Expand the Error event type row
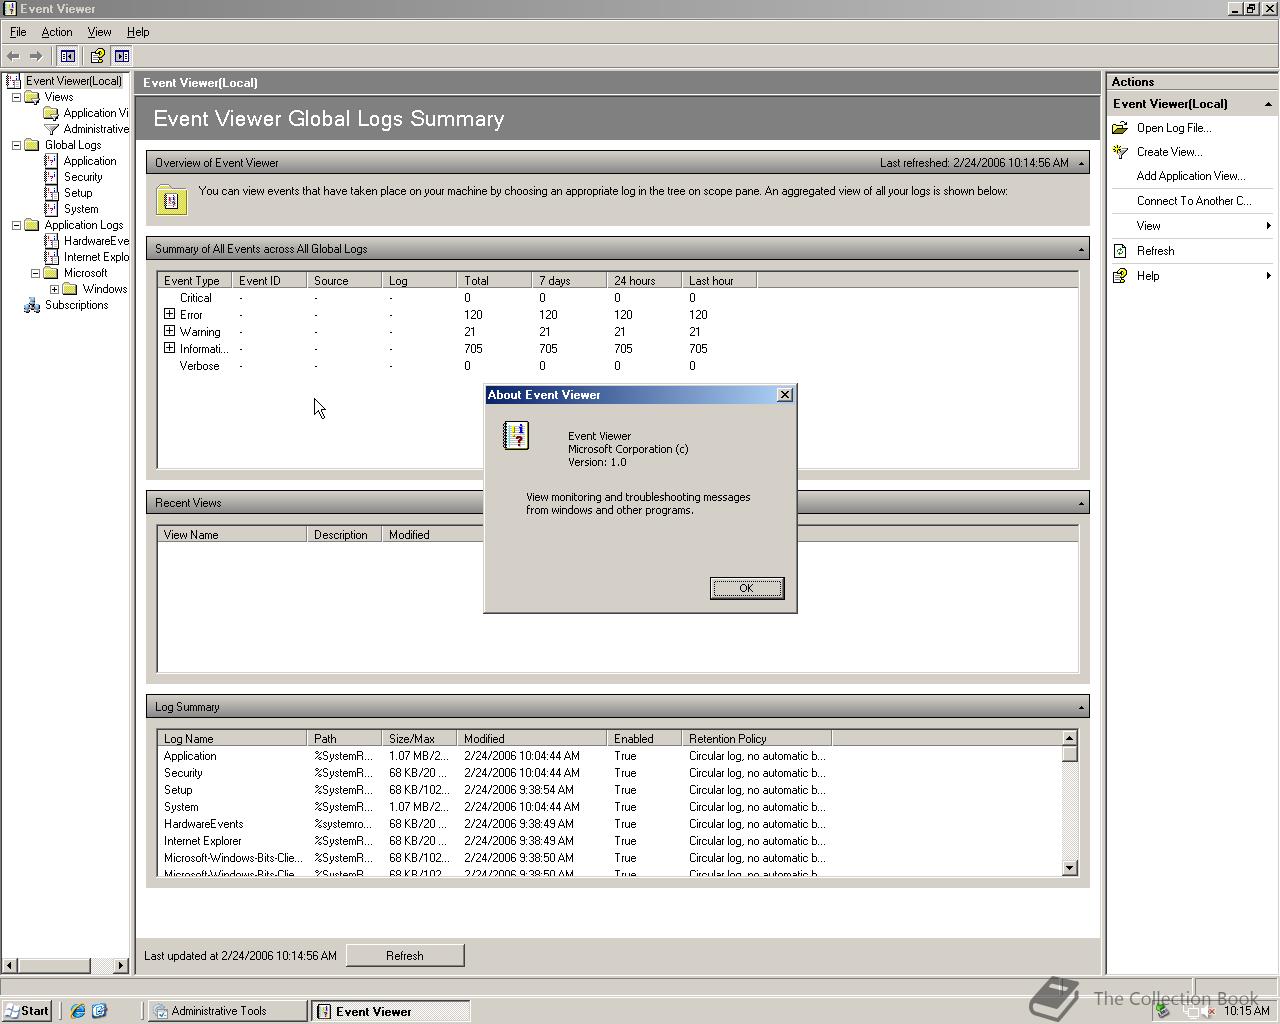The width and height of the screenshot is (1280, 1024). click(x=169, y=314)
